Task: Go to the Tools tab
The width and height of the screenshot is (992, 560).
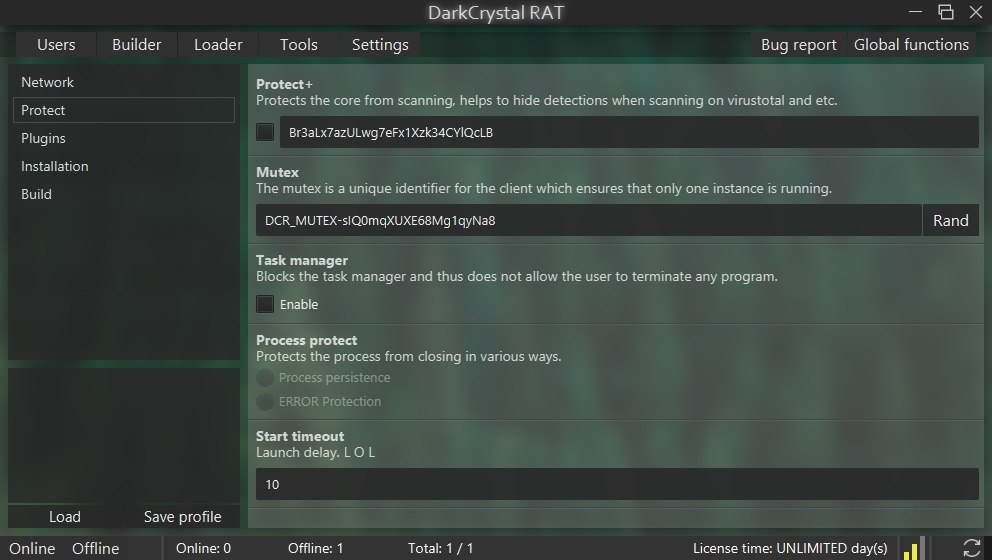Action: click(299, 45)
